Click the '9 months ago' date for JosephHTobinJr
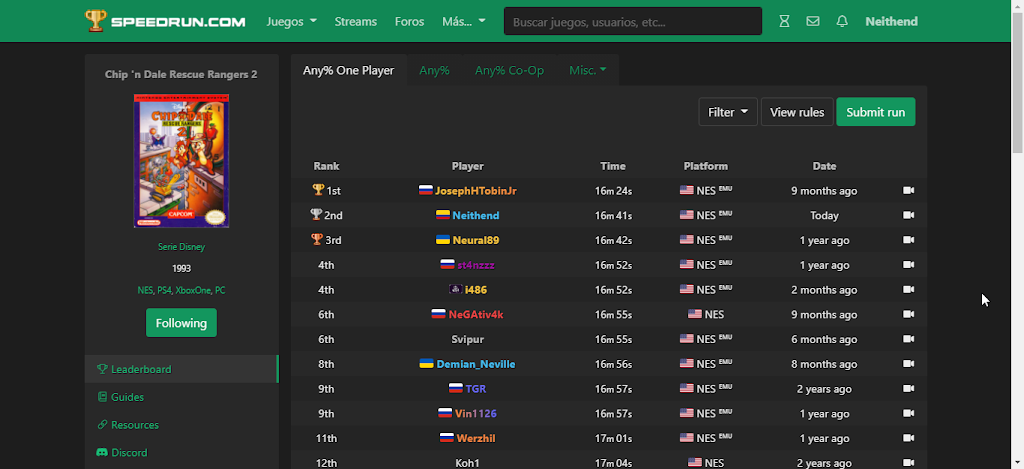Screen dimensions: 1024x469 (824, 191)
